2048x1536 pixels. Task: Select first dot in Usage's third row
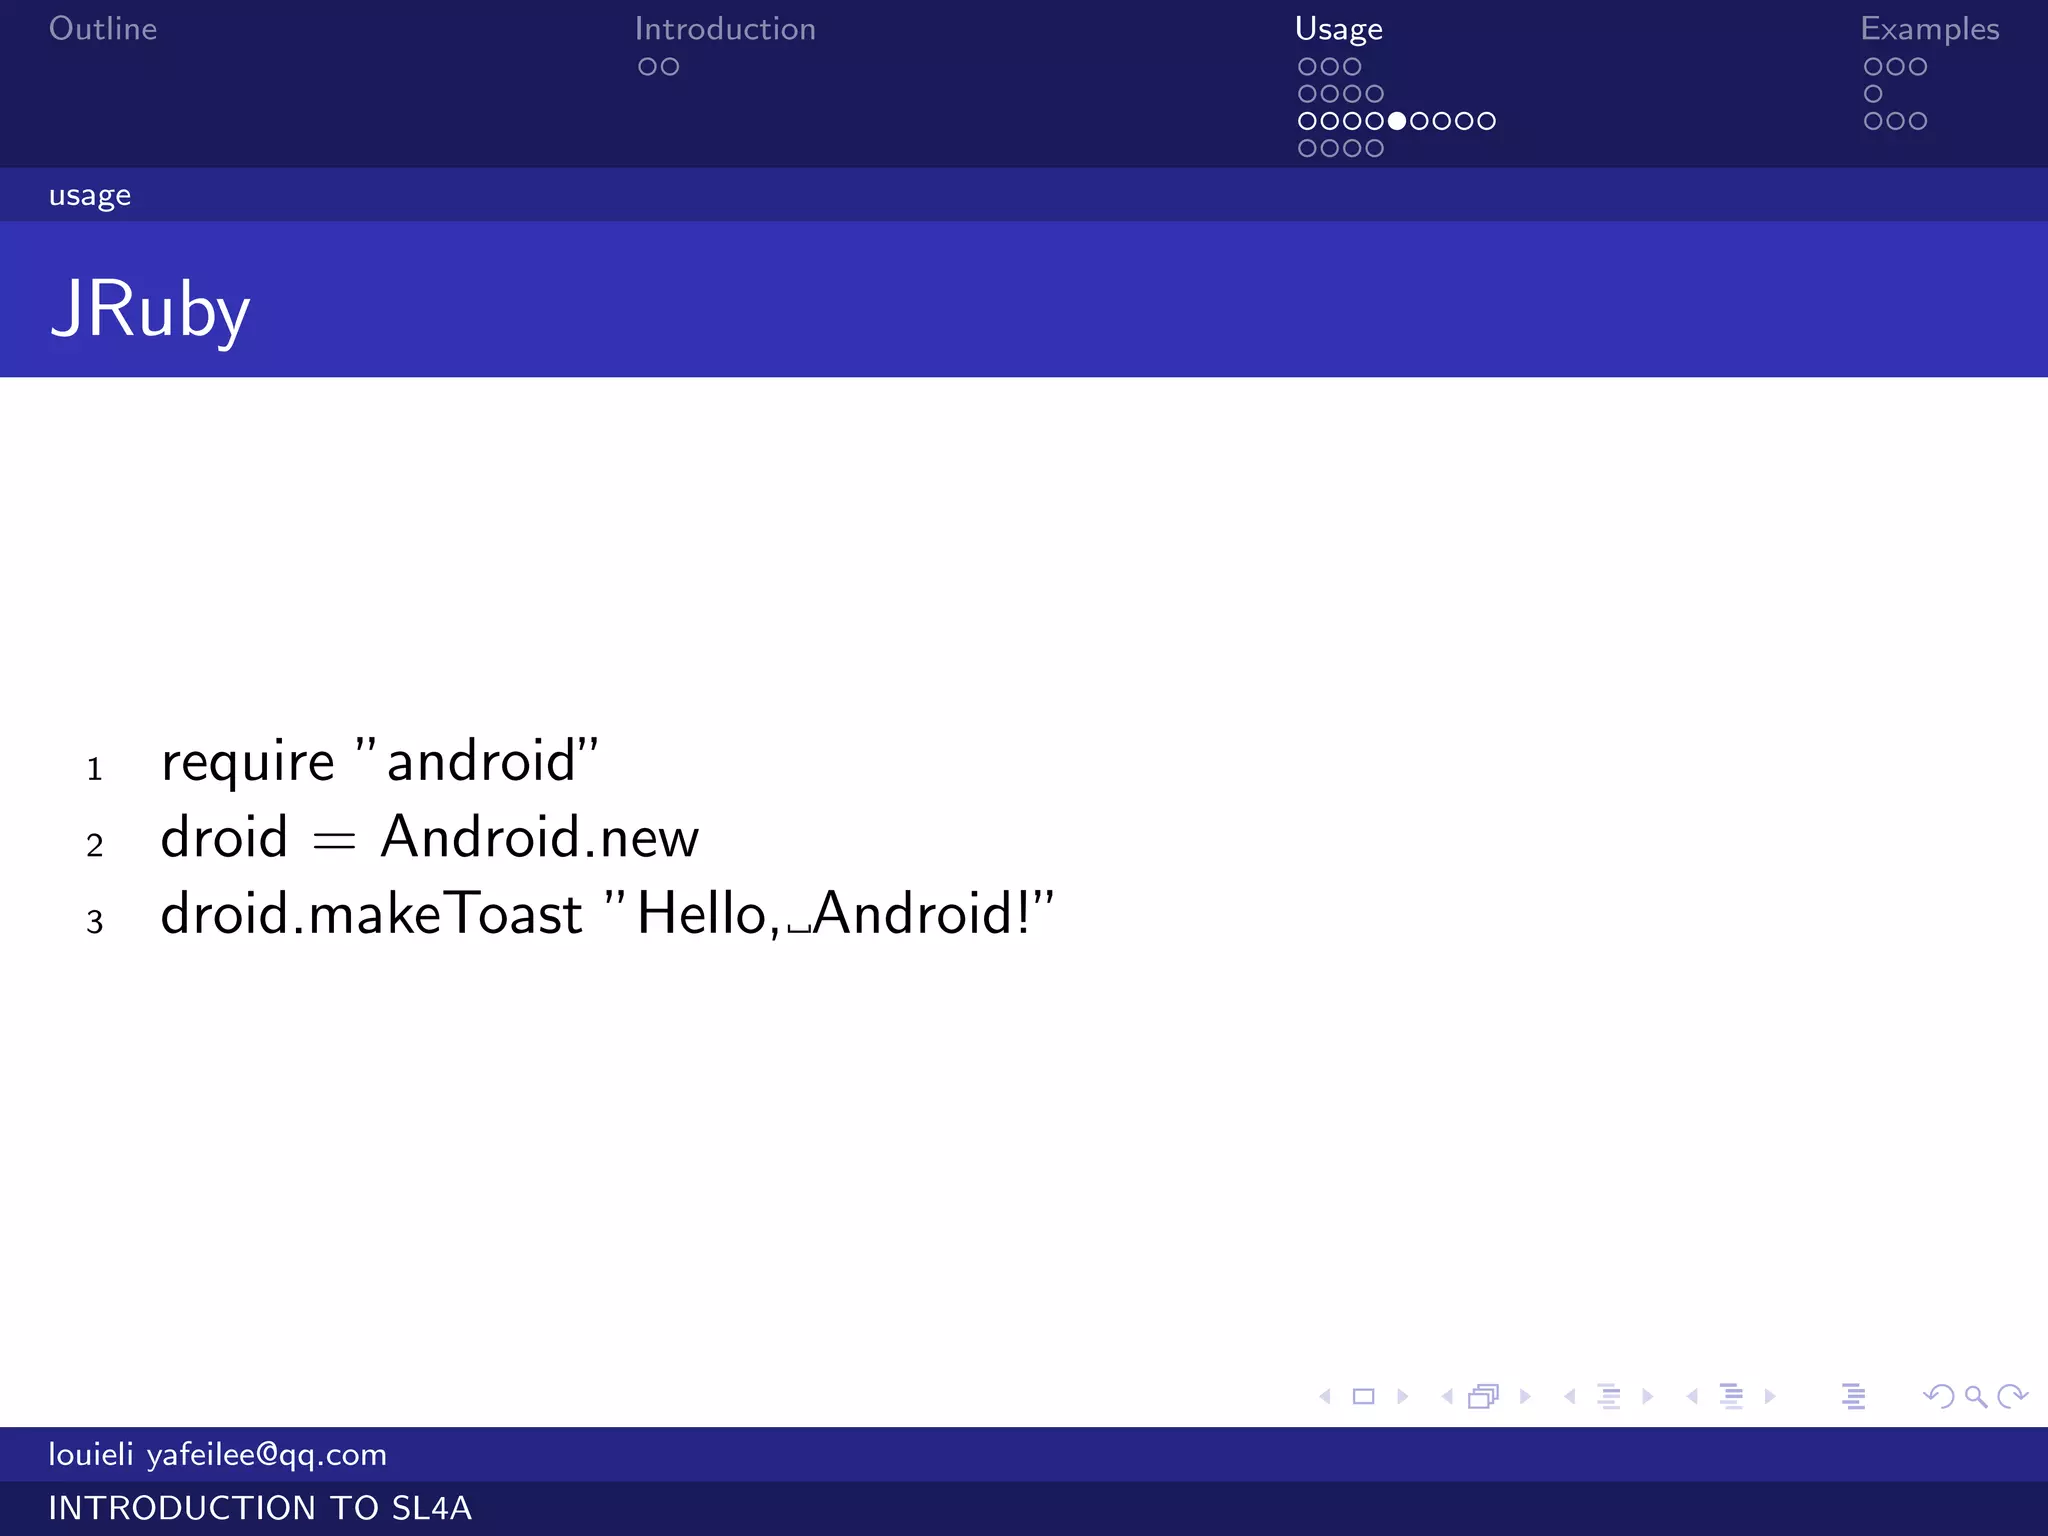click(1307, 121)
